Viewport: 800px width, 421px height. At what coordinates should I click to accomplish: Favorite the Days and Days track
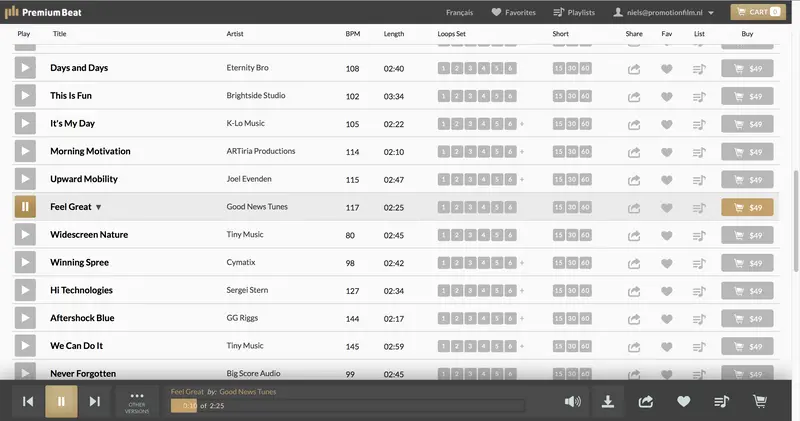point(666,69)
